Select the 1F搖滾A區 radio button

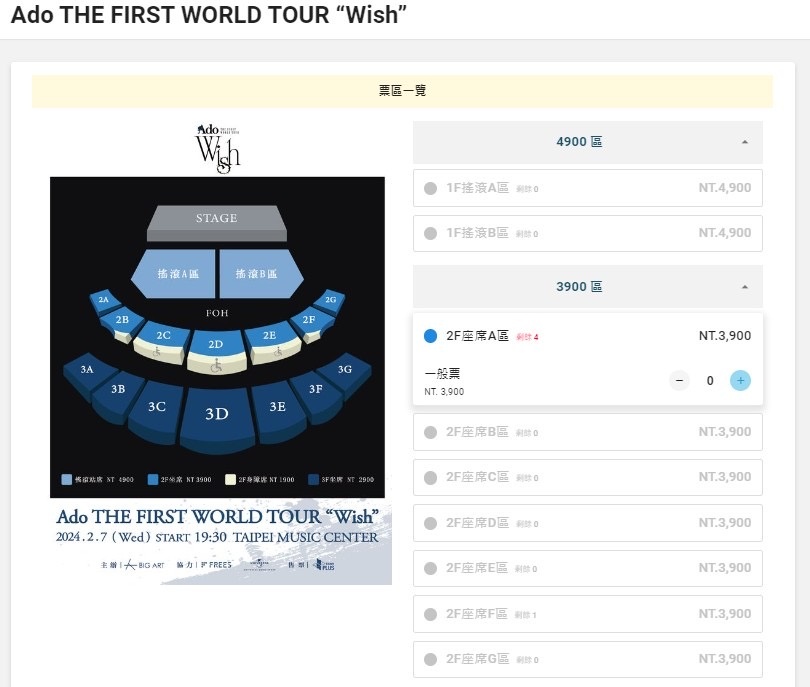(x=430, y=189)
